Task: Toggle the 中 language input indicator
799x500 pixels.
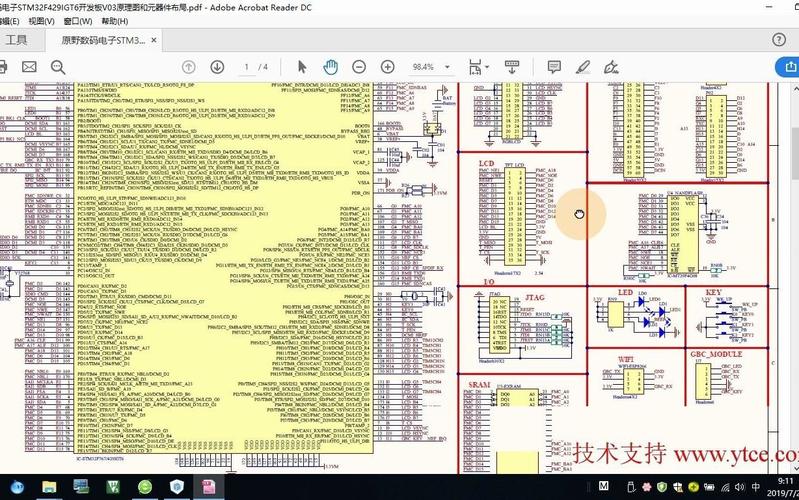Action: pyautogui.click(x=756, y=487)
